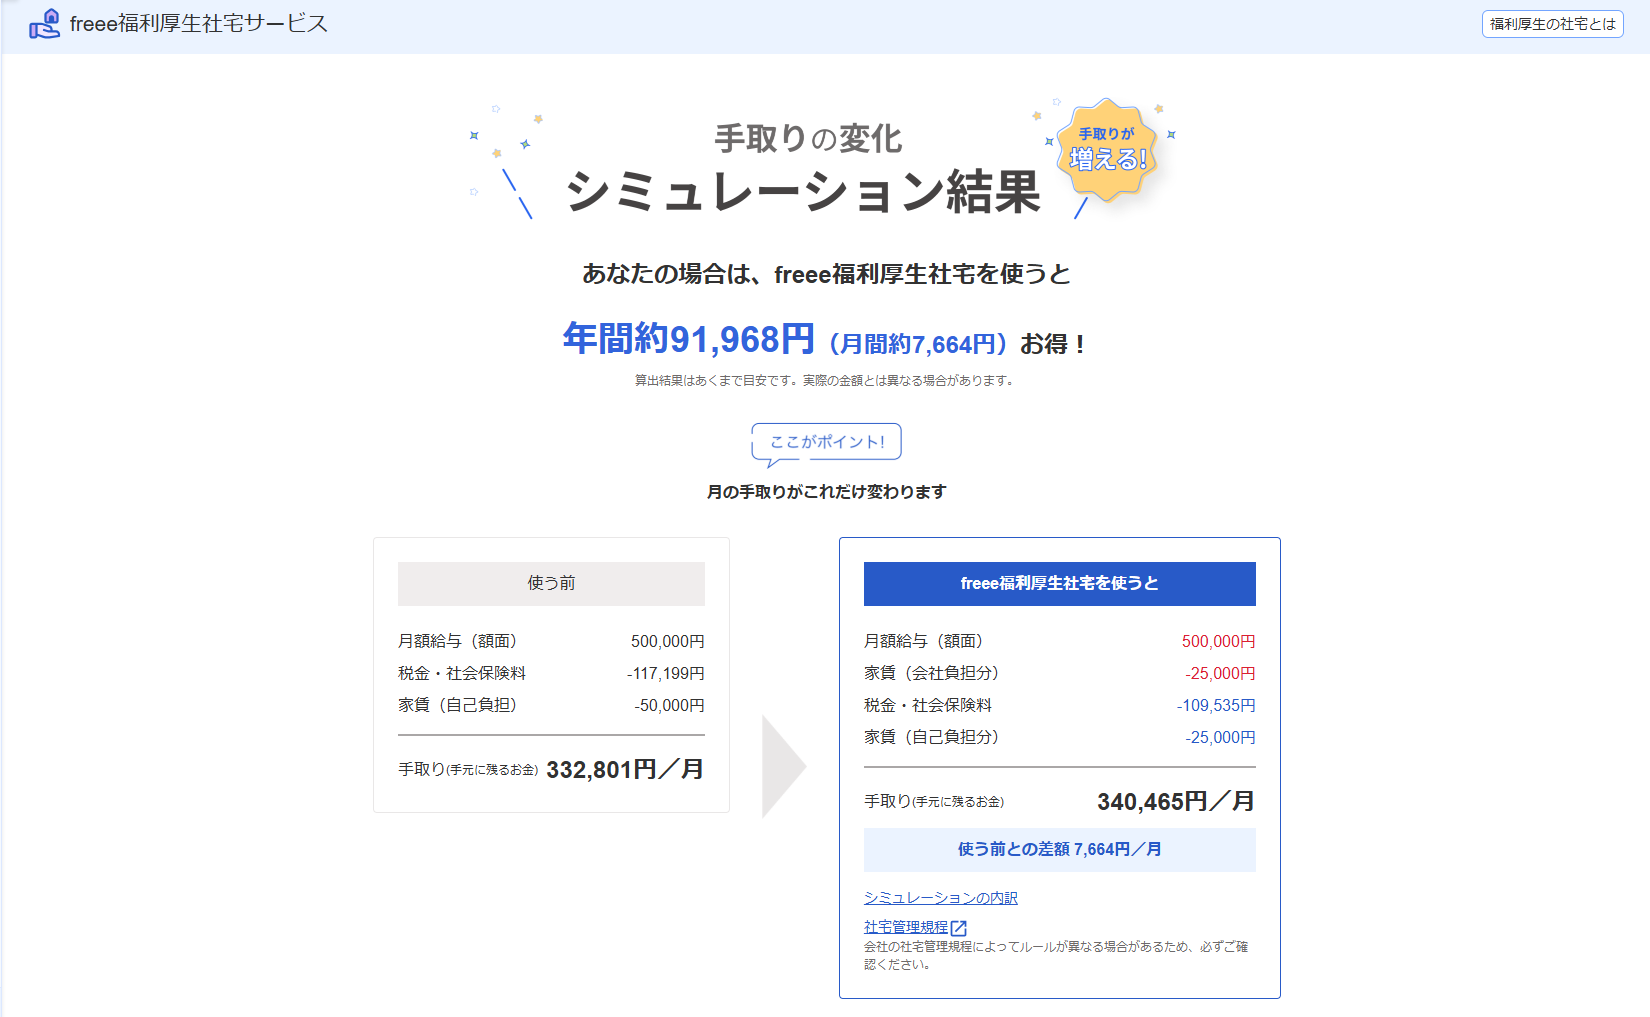Click the -109,535円 tax value
This screenshot has height=1017, width=1650.
pyautogui.click(x=1216, y=706)
